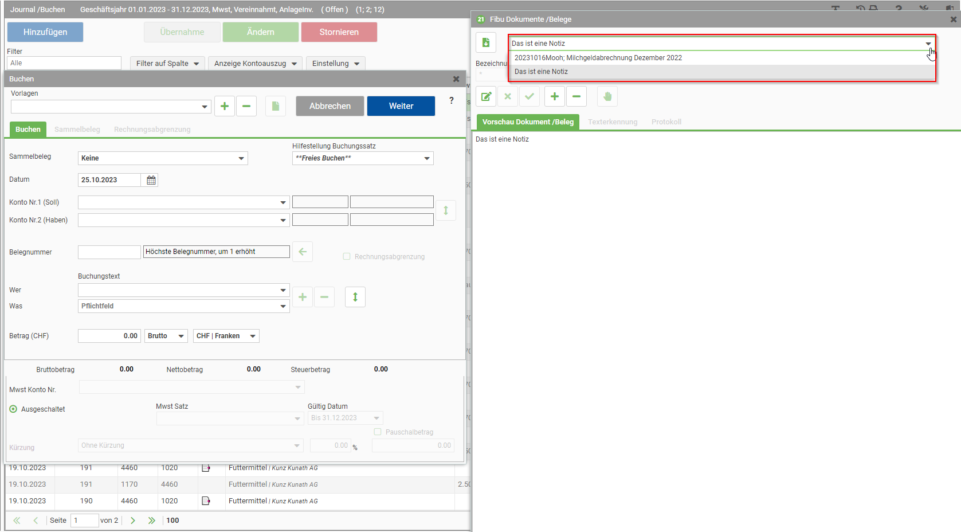
Task: Open document icon in row Beleg 190
Action: [x=206, y=501]
